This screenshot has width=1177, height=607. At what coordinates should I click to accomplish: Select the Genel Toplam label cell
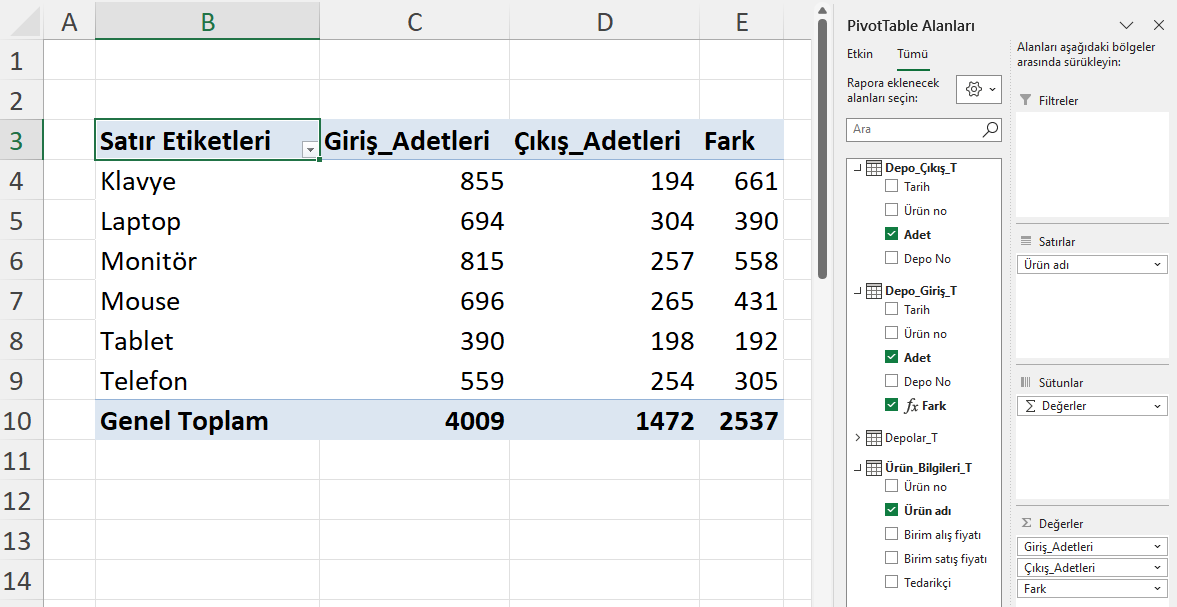tap(208, 420)
